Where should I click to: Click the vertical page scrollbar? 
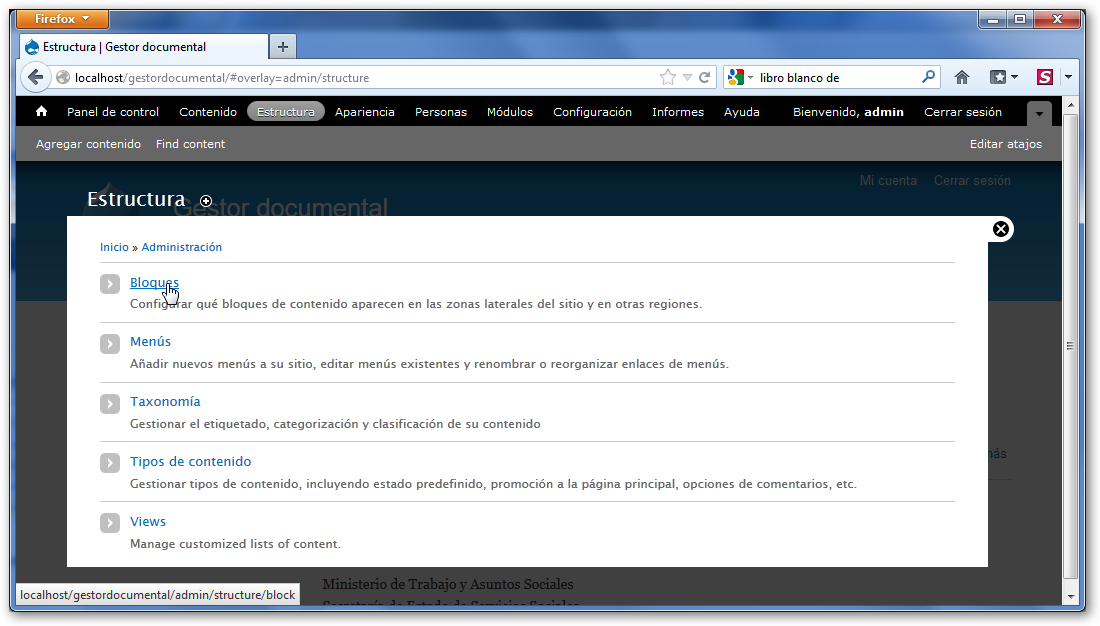coord(1070,345)
